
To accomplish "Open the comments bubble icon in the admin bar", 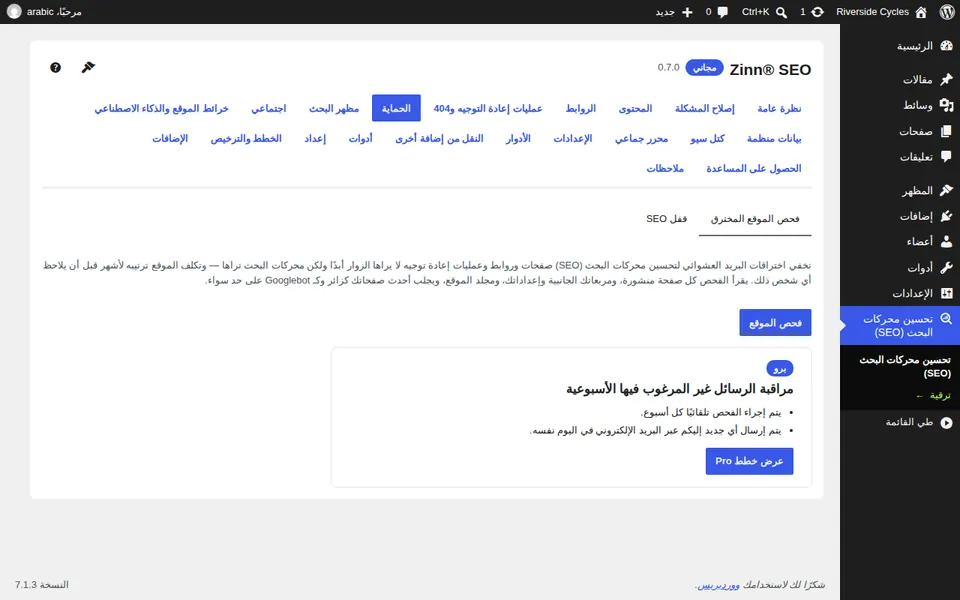I will (x=722, y=12).
